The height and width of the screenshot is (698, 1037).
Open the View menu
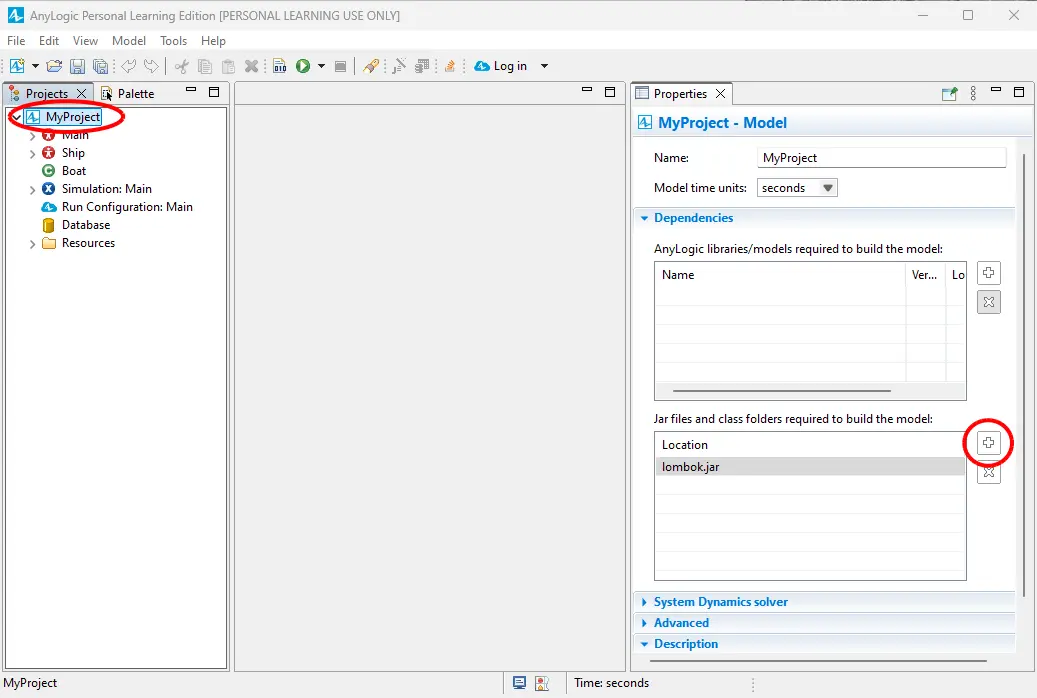coord(85,40)
